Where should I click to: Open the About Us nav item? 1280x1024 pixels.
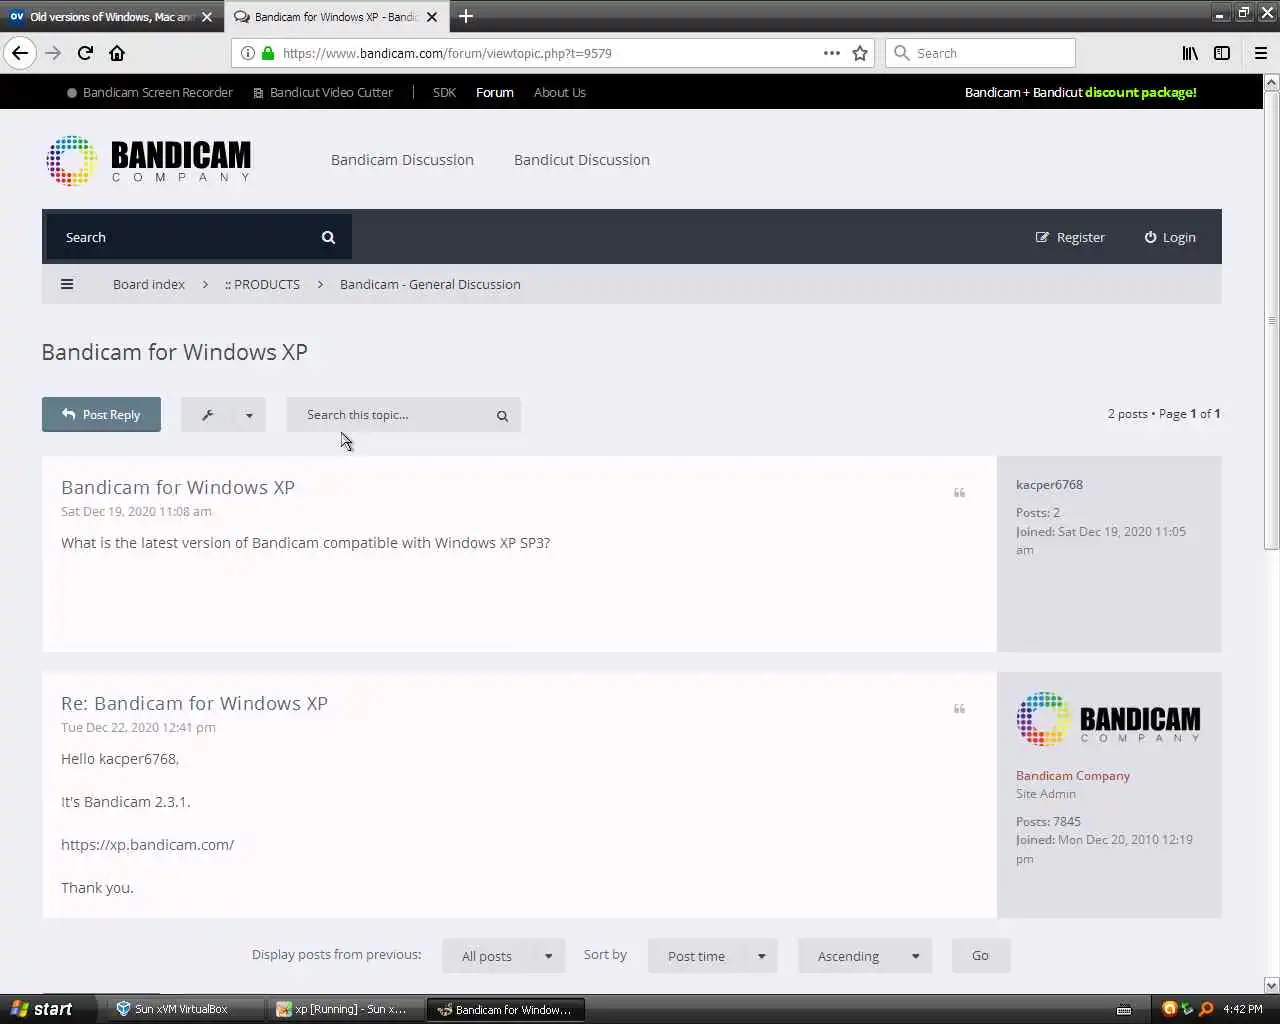click(x=560, y=92)
